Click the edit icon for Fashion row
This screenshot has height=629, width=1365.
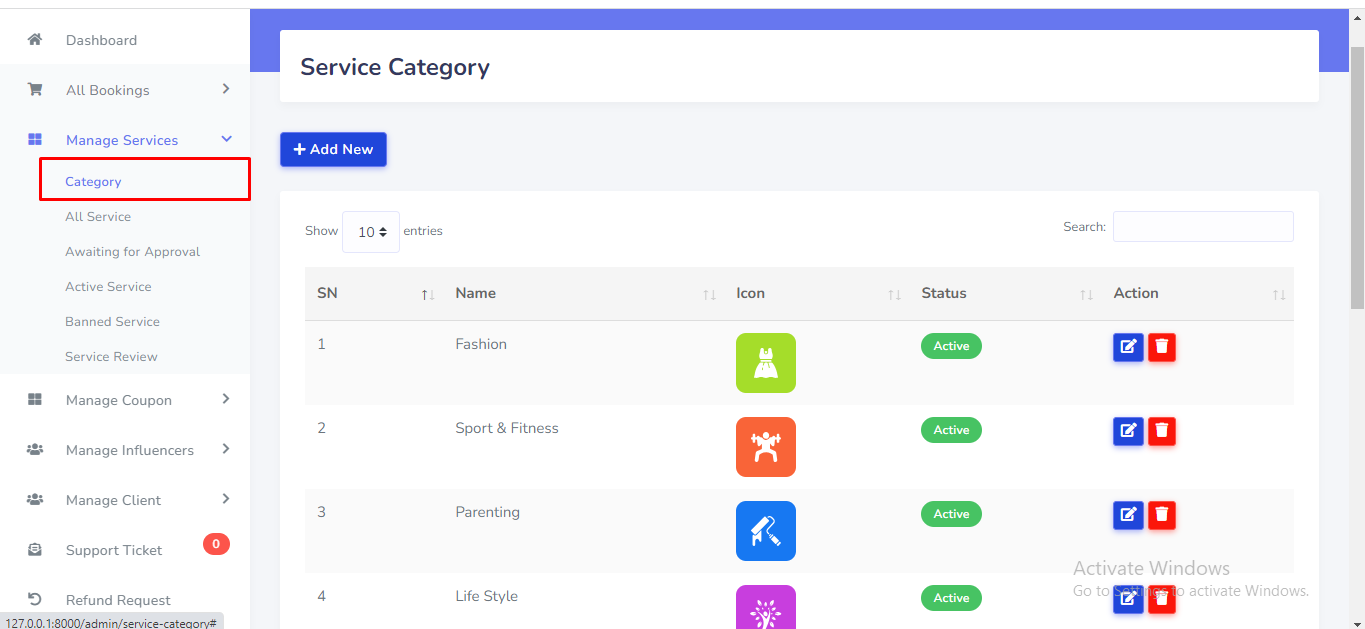point(1128,347)
